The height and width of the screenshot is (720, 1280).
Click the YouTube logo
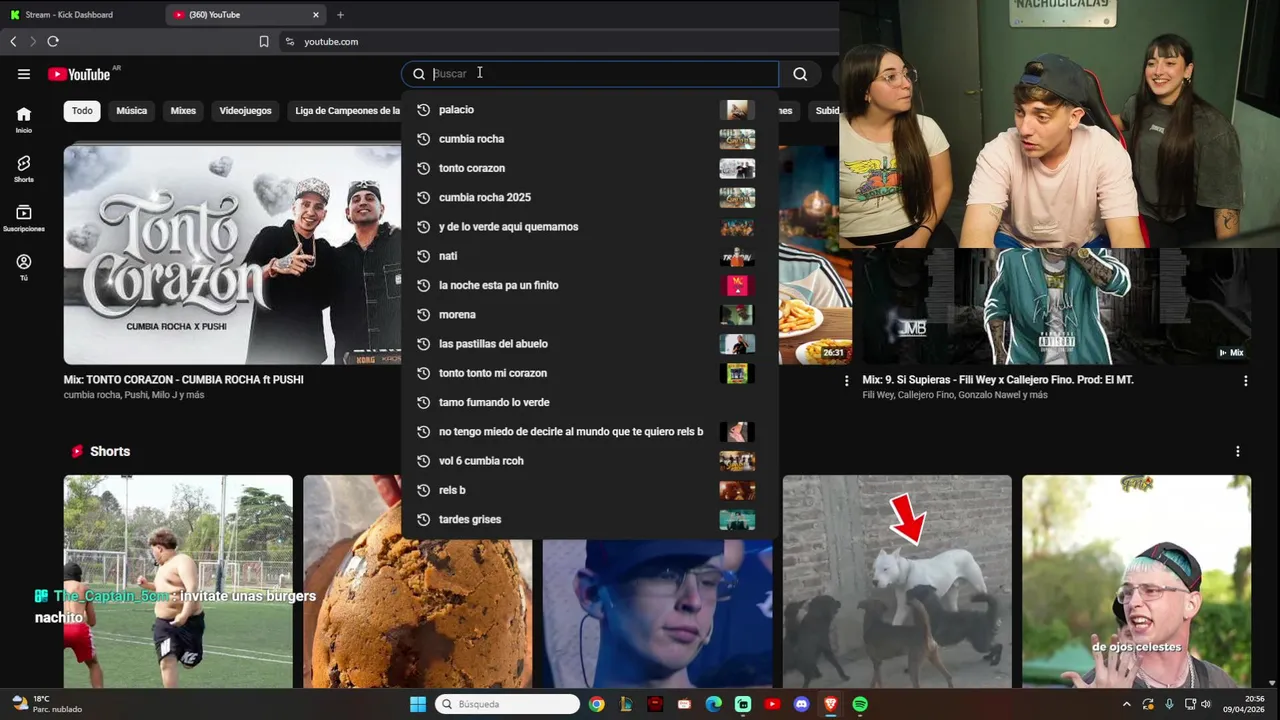pyautogui.click(x=79, y=74)
